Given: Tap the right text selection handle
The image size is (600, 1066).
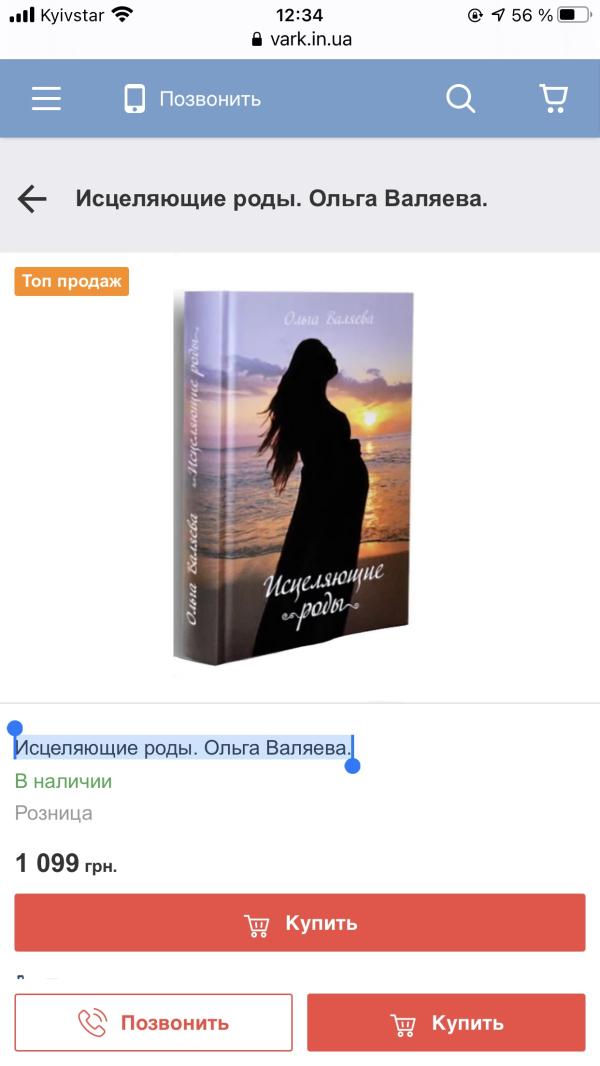Looking at the screenshot, I should click(x=353, y=766).
